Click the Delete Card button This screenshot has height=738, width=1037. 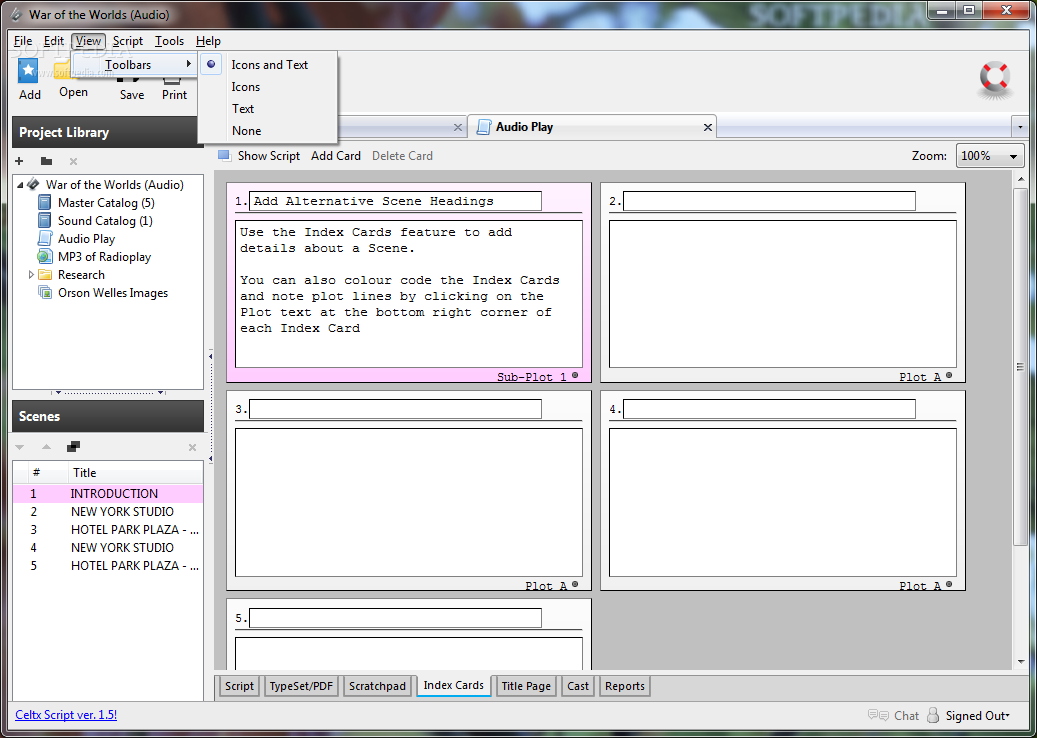(x=402, y=156)
